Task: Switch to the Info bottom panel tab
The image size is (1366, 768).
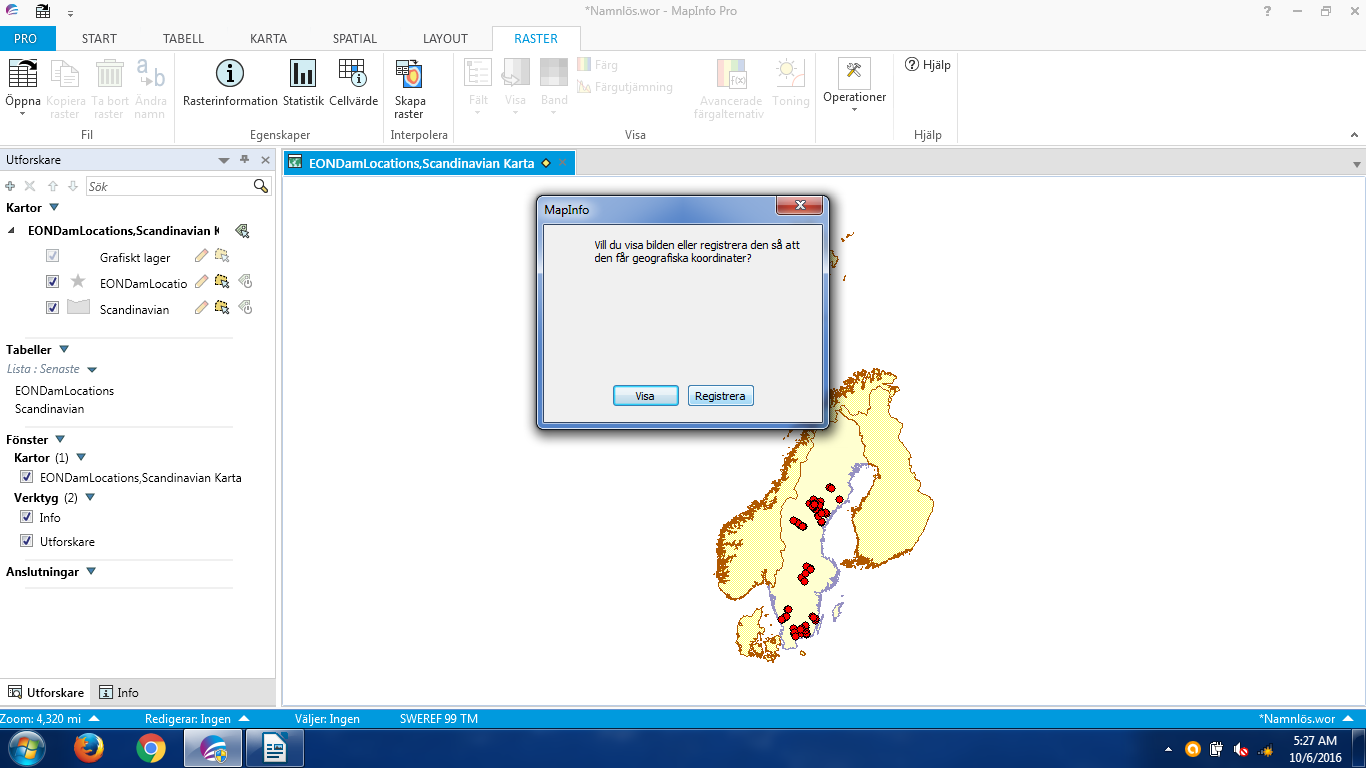Action: (x=119, y=692)
